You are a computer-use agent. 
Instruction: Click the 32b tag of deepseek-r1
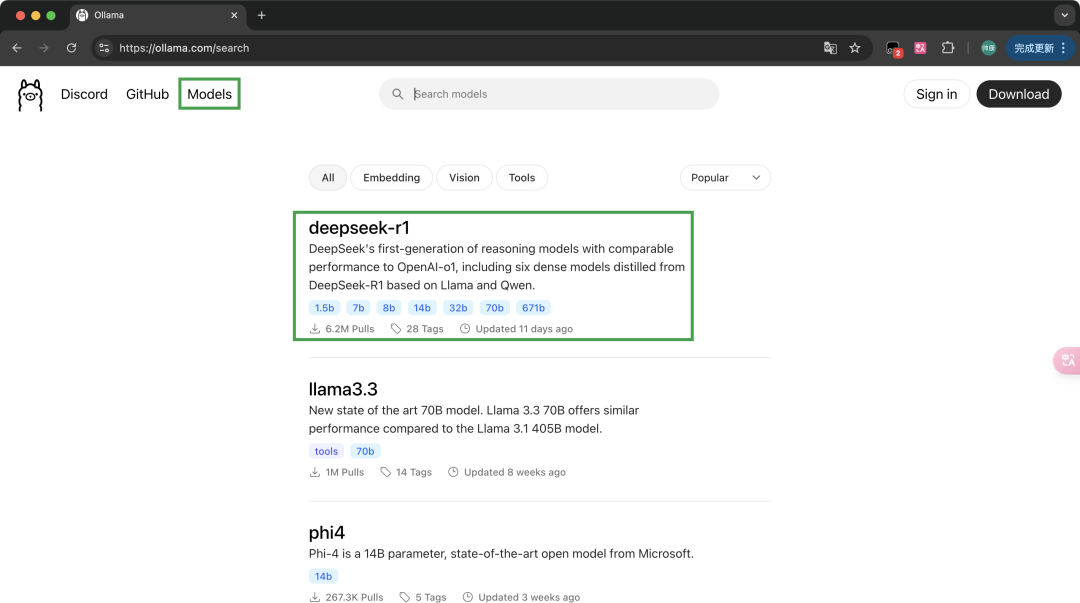point(458,308)
